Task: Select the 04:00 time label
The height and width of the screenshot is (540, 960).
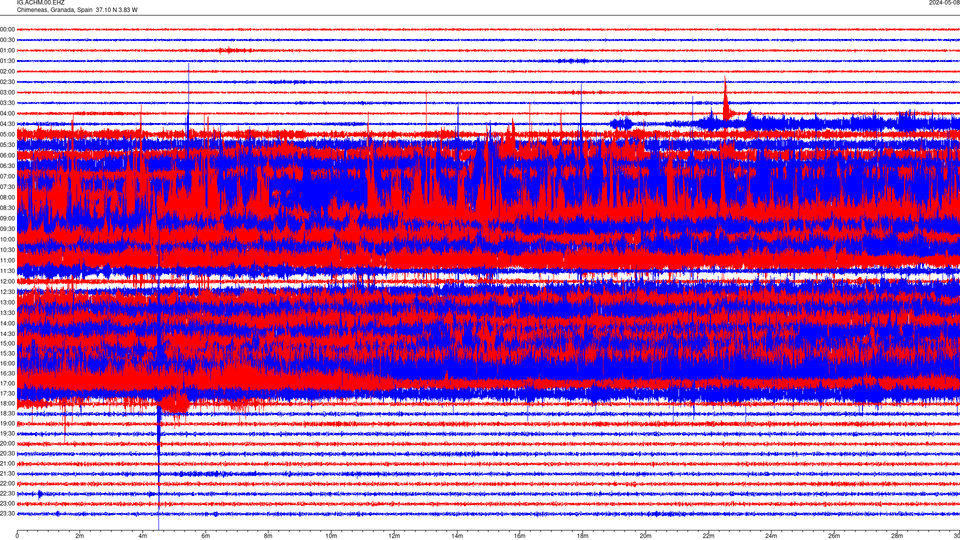Action: pyautogui.click(x=7, y=113)
